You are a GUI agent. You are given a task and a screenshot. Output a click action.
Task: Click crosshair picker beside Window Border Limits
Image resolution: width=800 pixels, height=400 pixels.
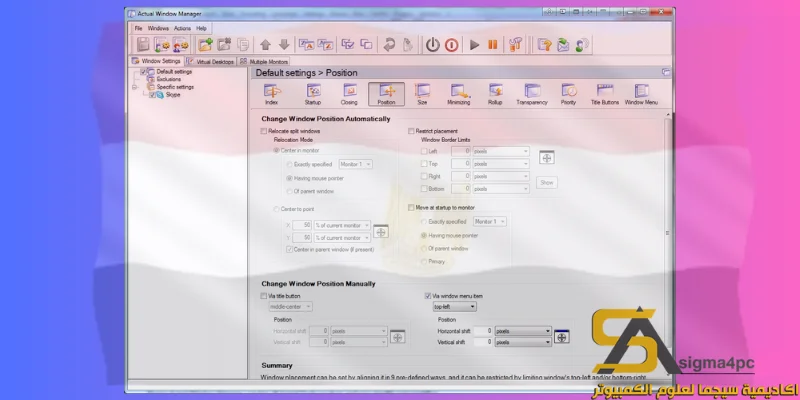click(546, 158)
